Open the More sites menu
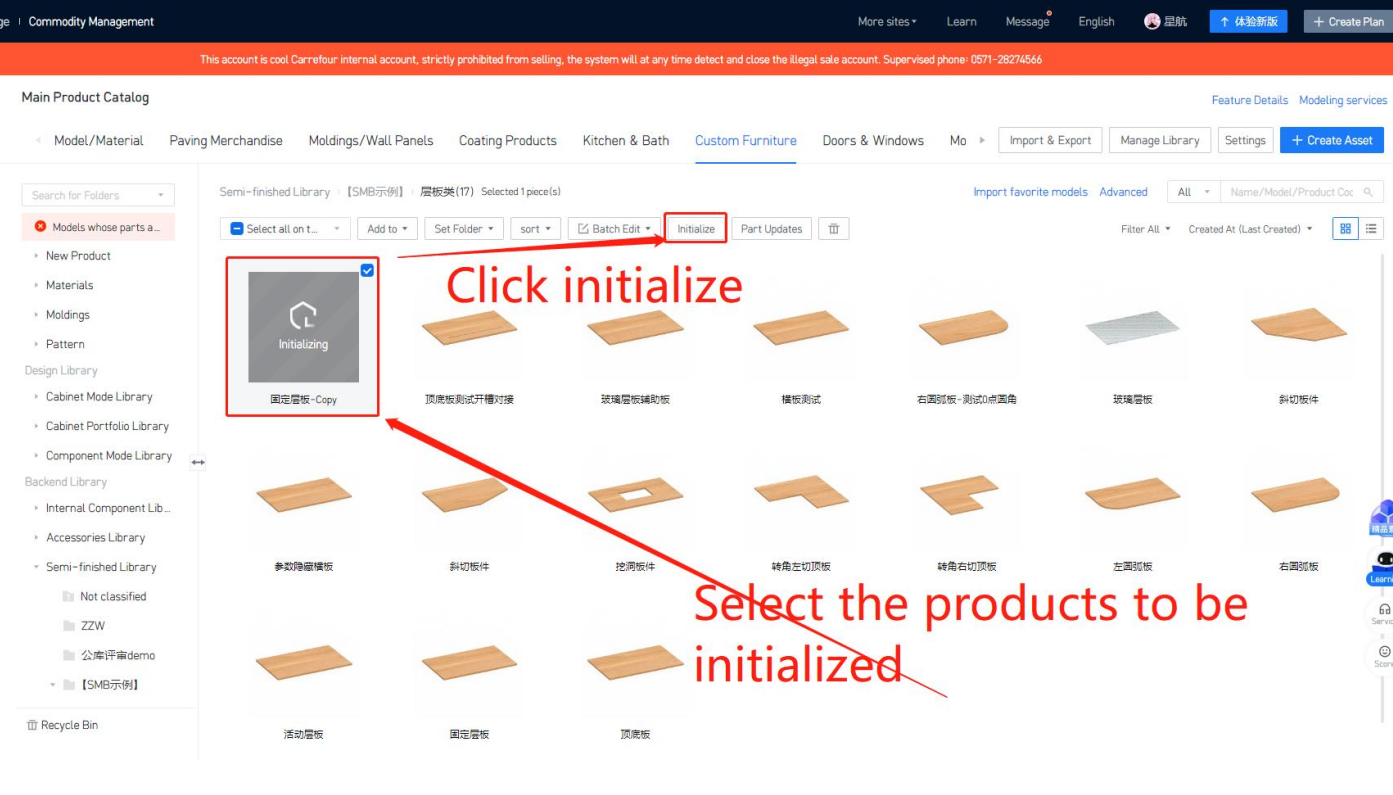This screenshot has width=1393, height=795. point(887,21)
